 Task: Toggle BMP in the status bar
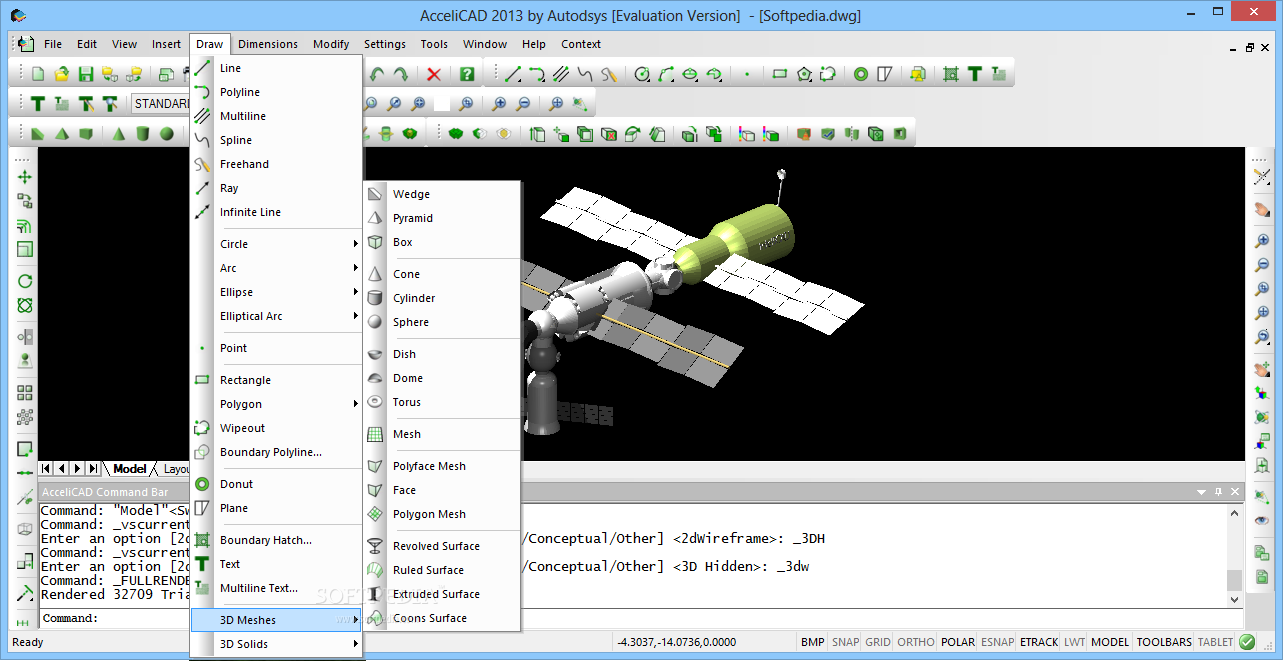click(813, 642)
